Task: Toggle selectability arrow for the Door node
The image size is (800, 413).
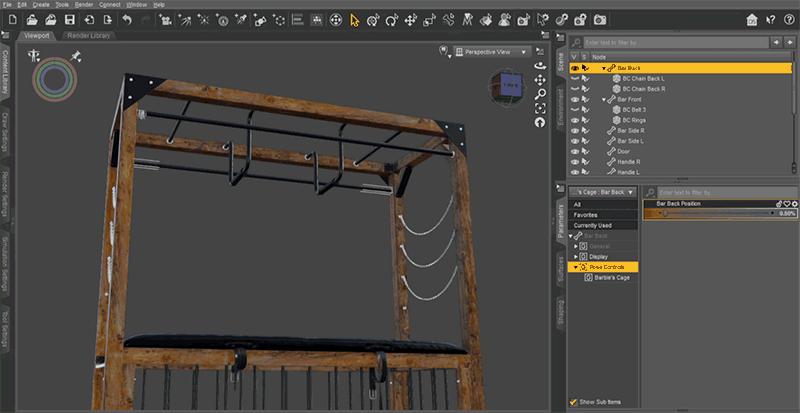Action: [x=586, y=152]
